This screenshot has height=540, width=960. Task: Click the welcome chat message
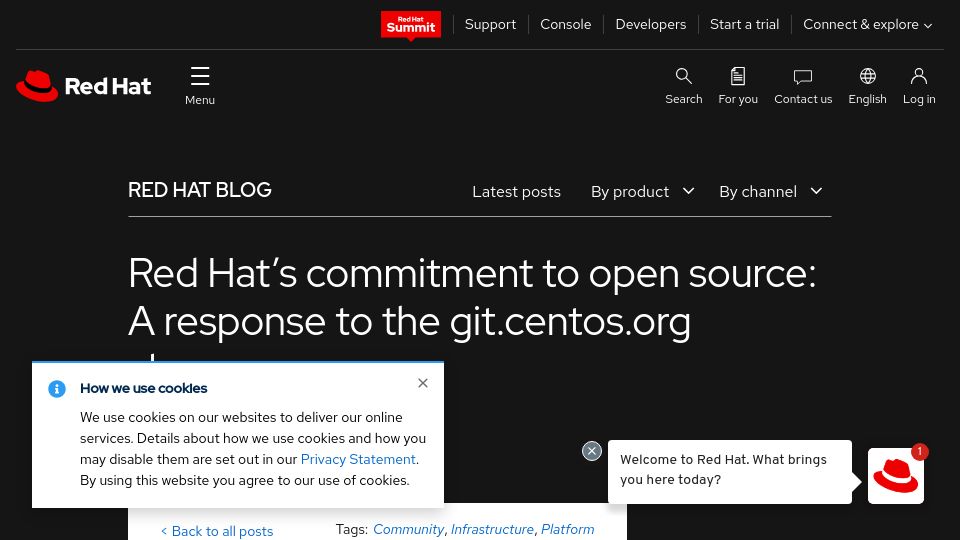(730, 471)
